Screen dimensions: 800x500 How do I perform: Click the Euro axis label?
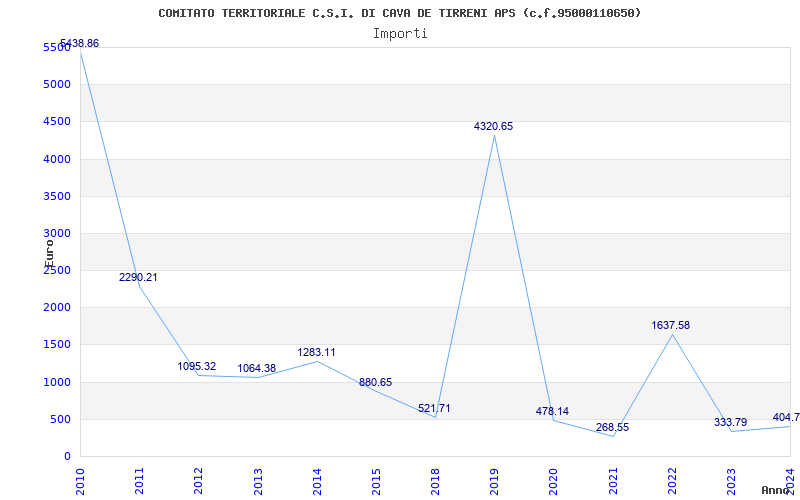point(49,253)
